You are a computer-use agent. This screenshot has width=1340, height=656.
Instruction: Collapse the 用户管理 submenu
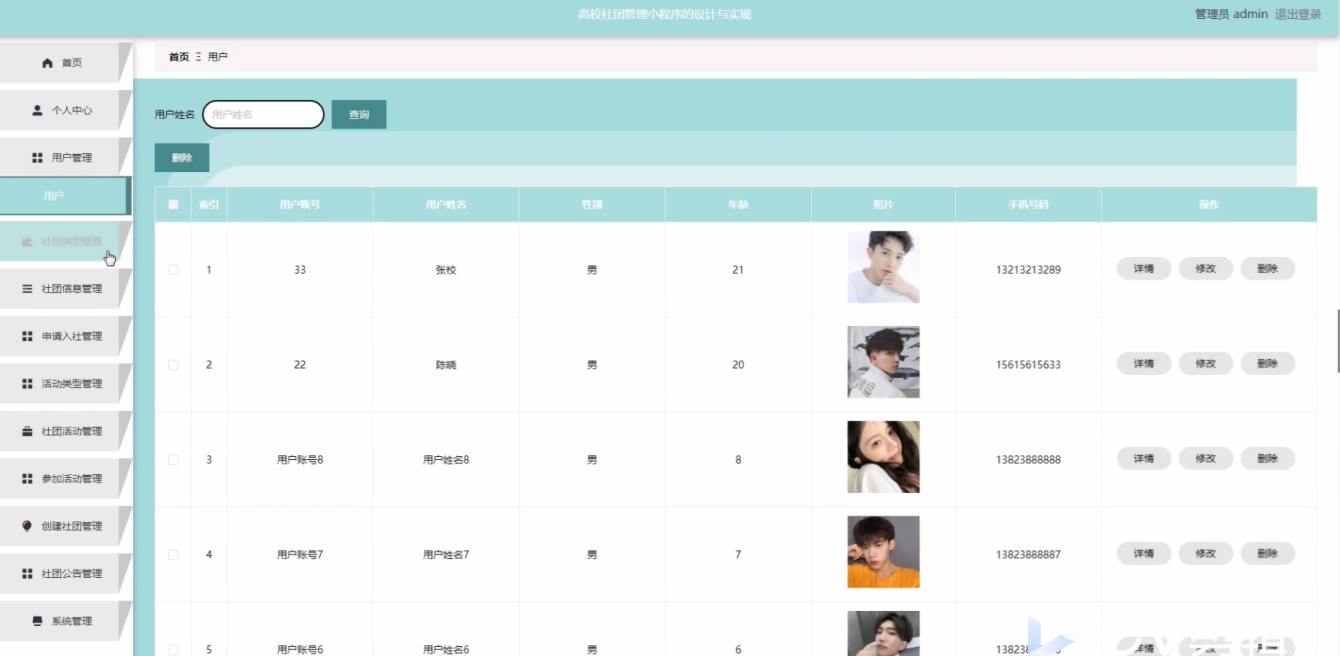(66, 157)
